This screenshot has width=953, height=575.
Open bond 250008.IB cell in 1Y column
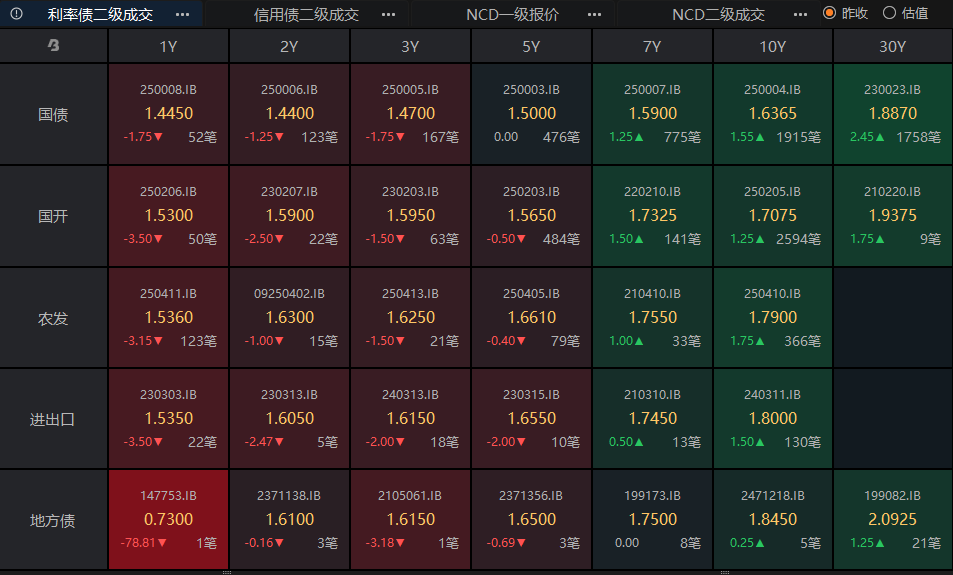point(168,114)
